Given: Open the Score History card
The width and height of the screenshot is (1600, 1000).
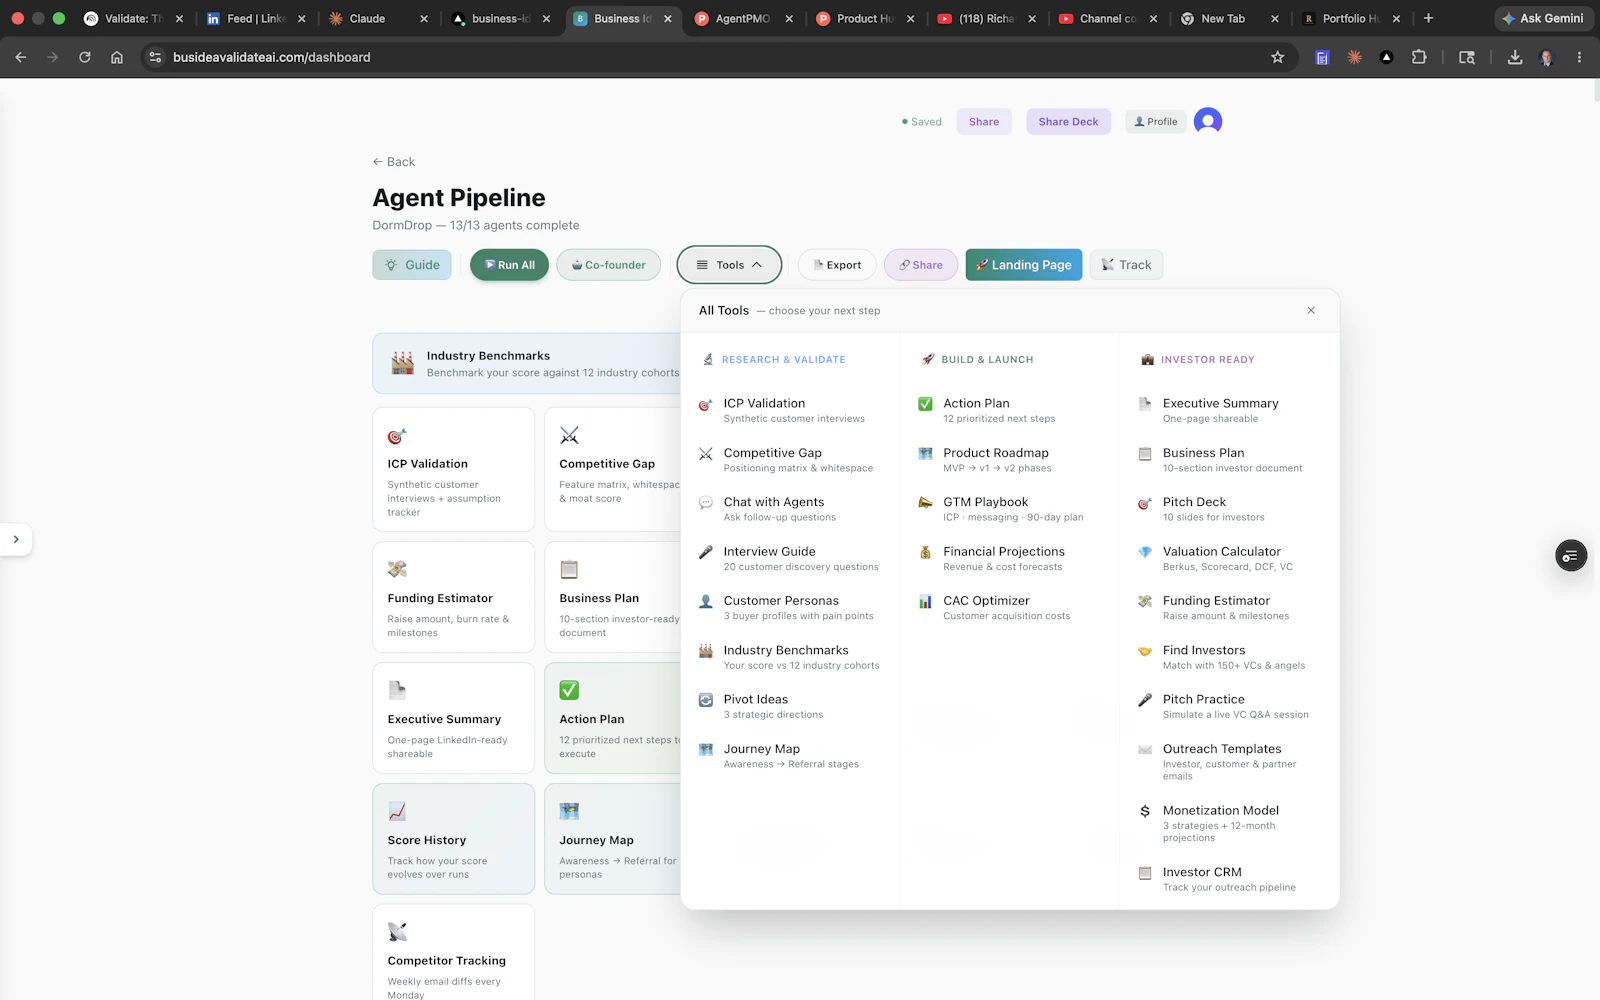Looking at the screenshot, I should 454,839.
